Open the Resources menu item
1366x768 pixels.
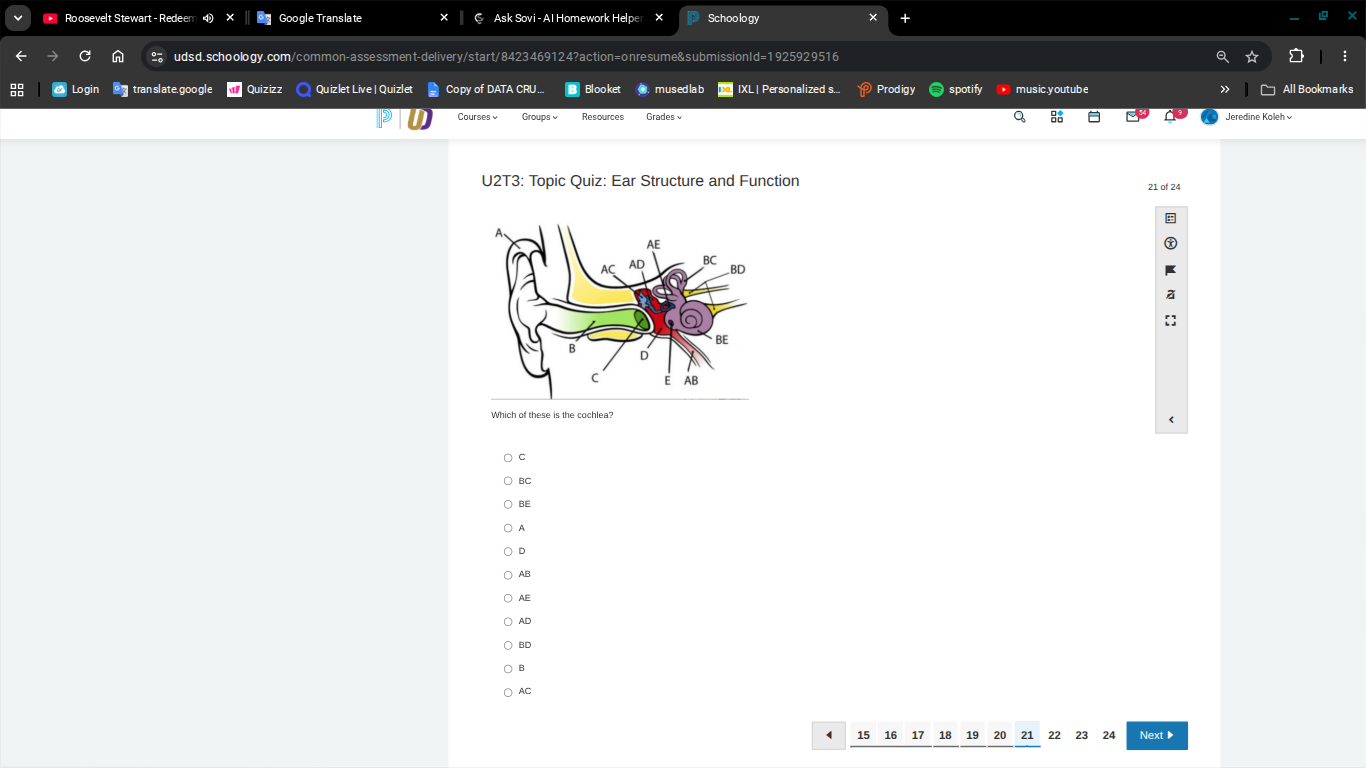(x=603, y=117)
